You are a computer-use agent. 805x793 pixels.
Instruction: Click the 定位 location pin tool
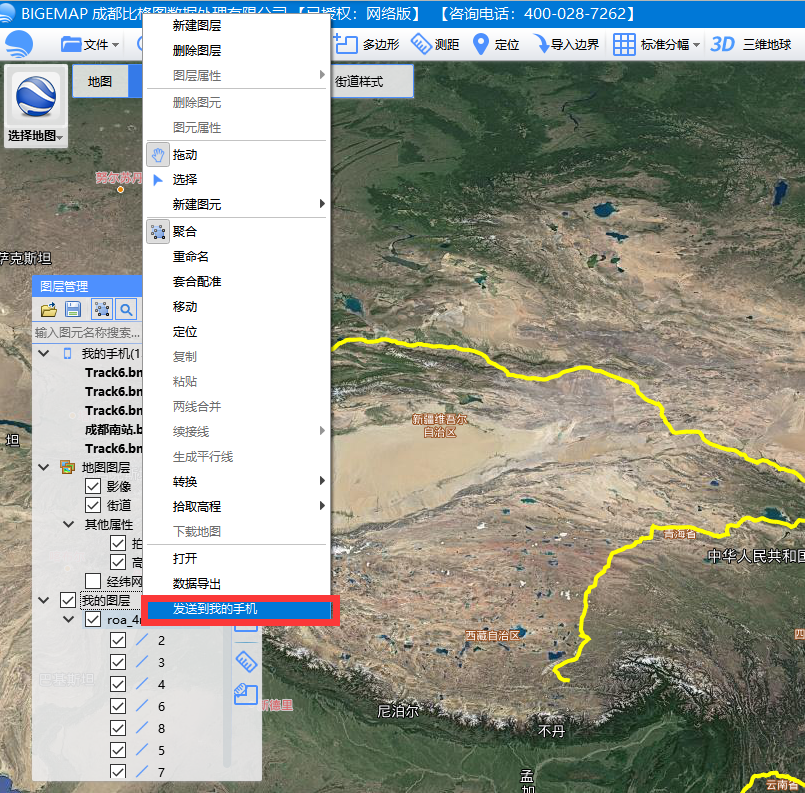496,45
